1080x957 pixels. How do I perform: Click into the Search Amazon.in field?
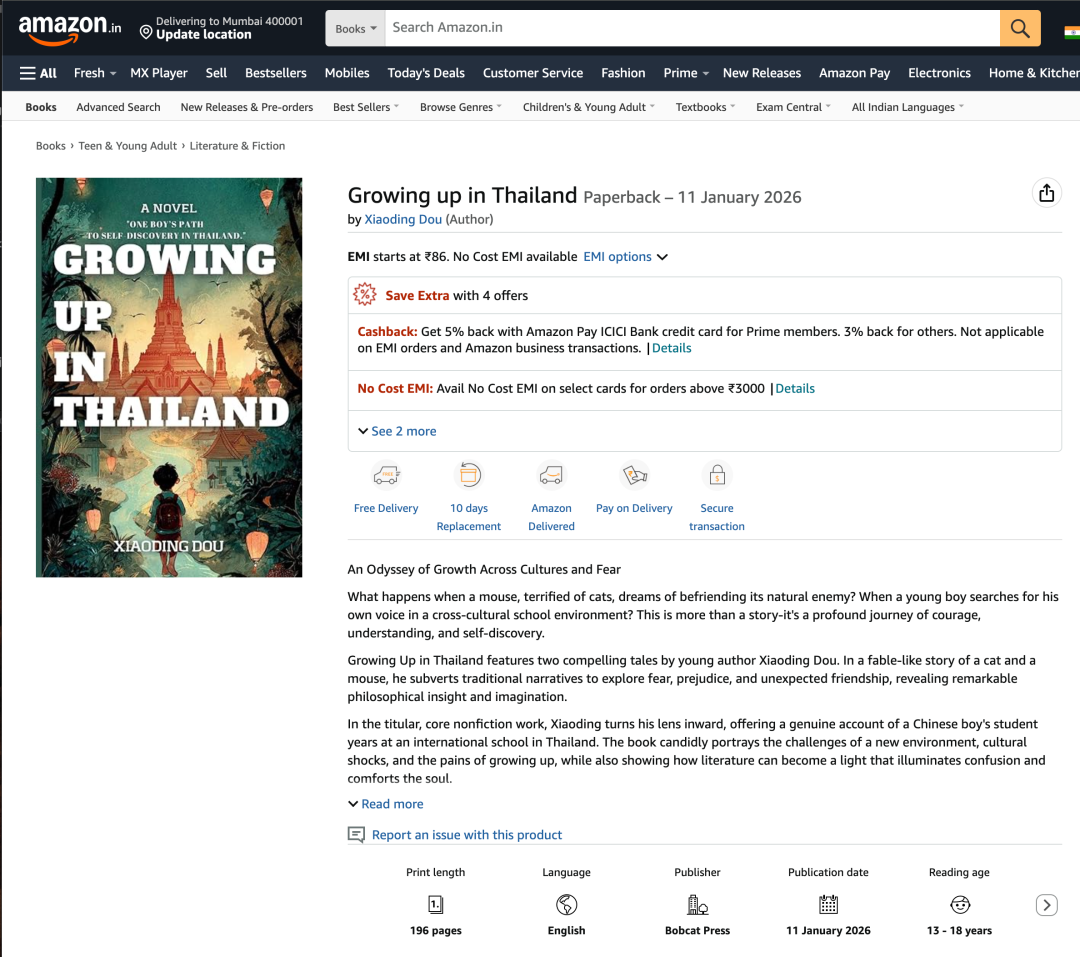point(692,28)
